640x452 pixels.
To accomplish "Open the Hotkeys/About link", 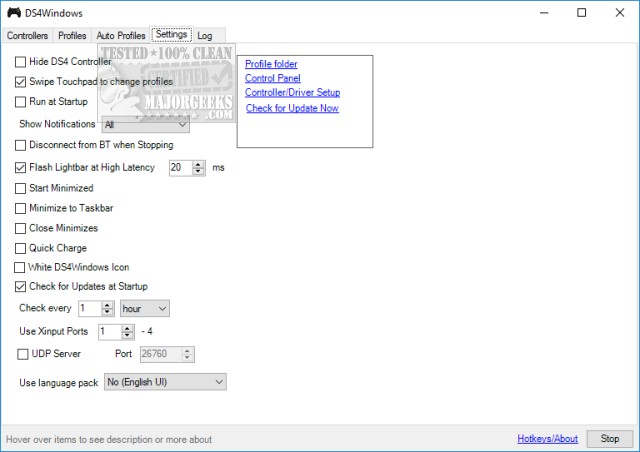I will [547, 439].
